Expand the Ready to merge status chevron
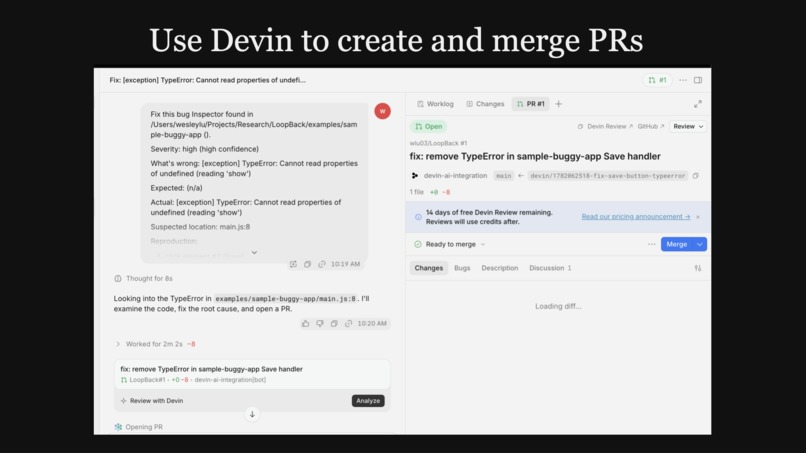806x453 pixels. pos(483,244)
